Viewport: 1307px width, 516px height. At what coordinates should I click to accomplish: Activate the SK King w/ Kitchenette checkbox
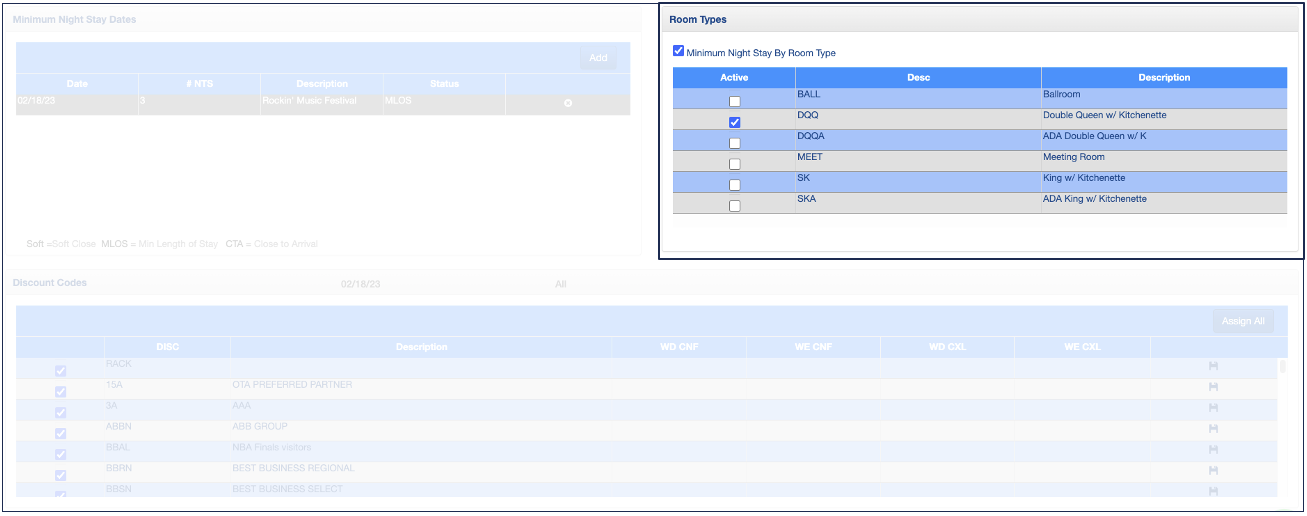[x=735, y=185]
